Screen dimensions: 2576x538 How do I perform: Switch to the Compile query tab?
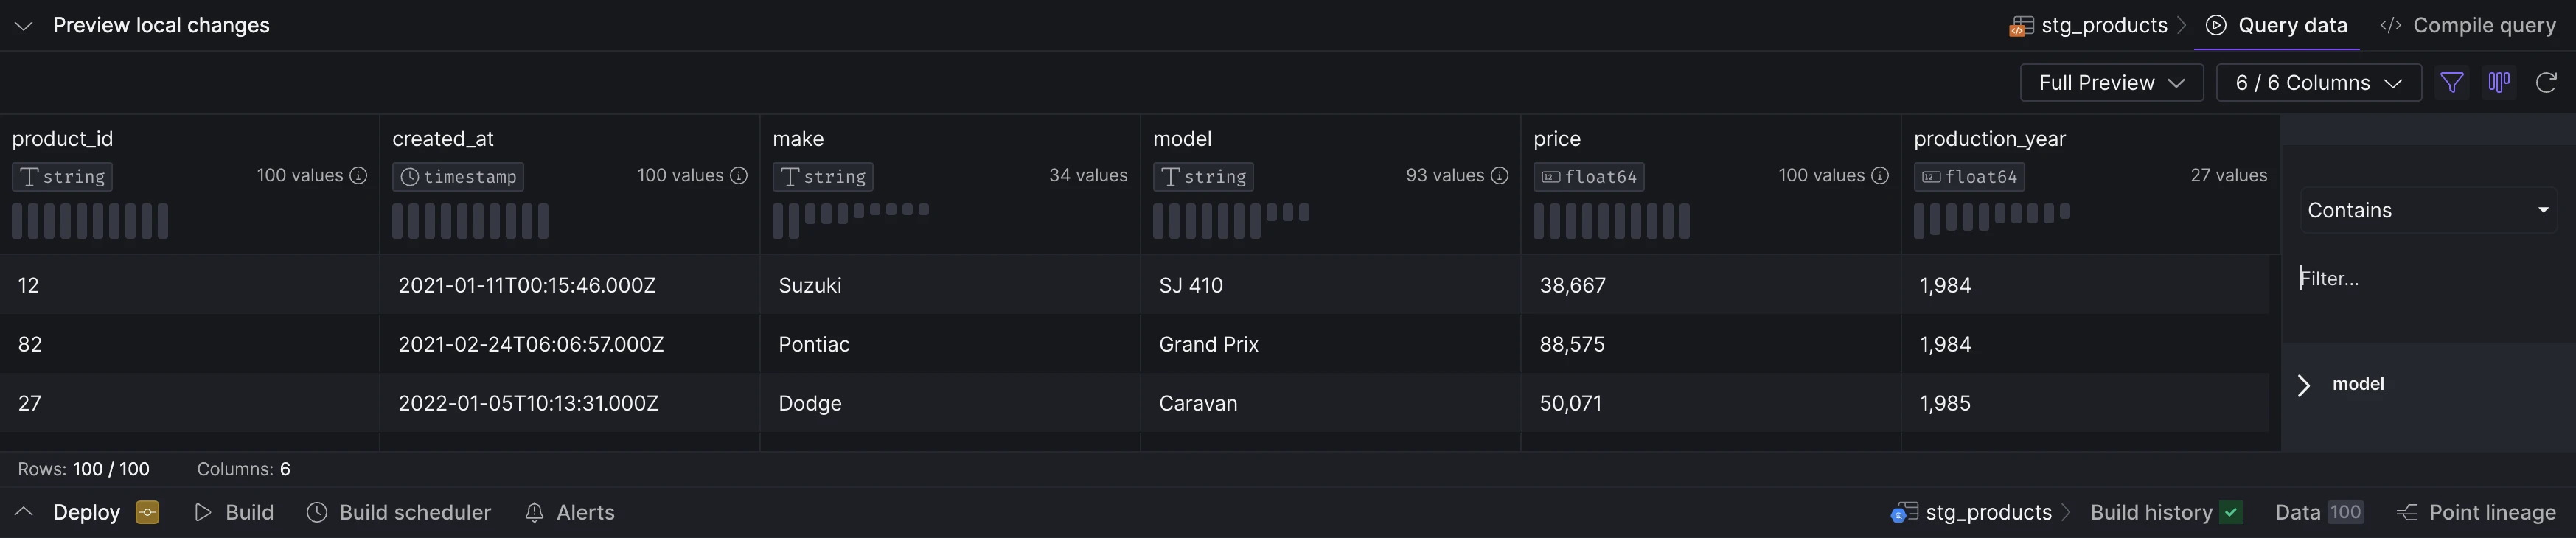tap(2467, 26)
